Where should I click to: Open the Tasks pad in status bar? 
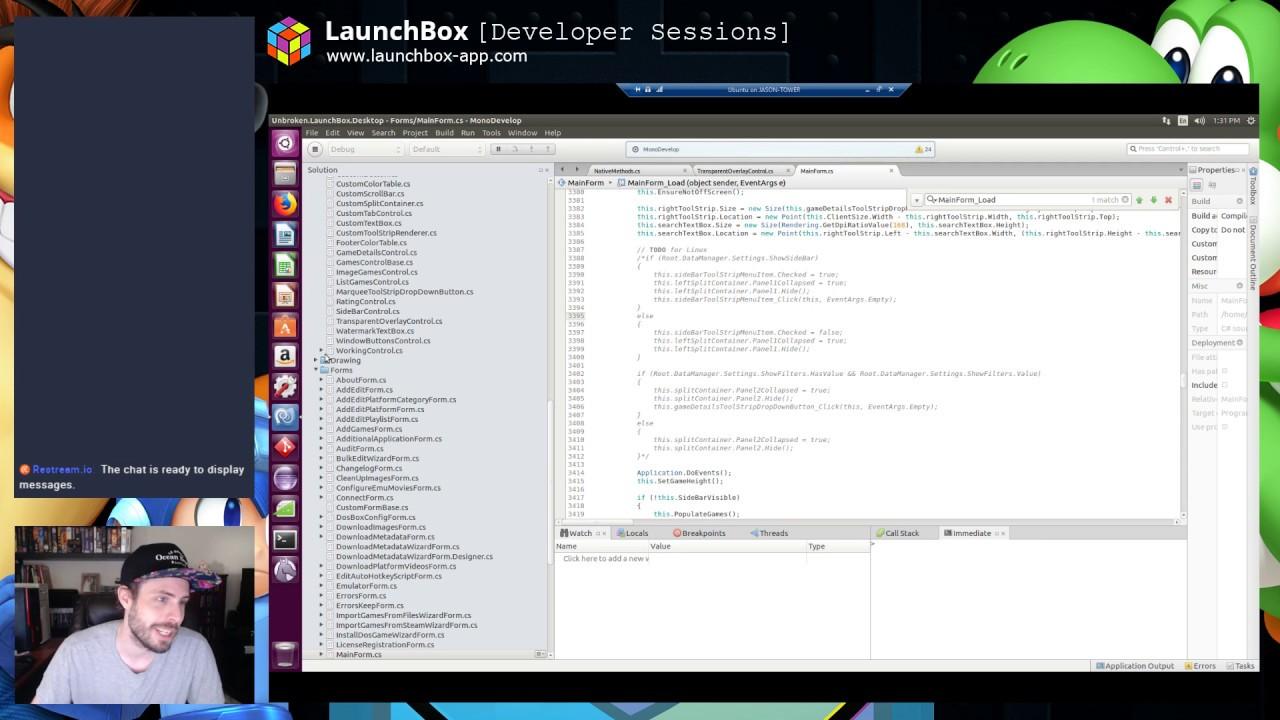[x=1240, y=666]
